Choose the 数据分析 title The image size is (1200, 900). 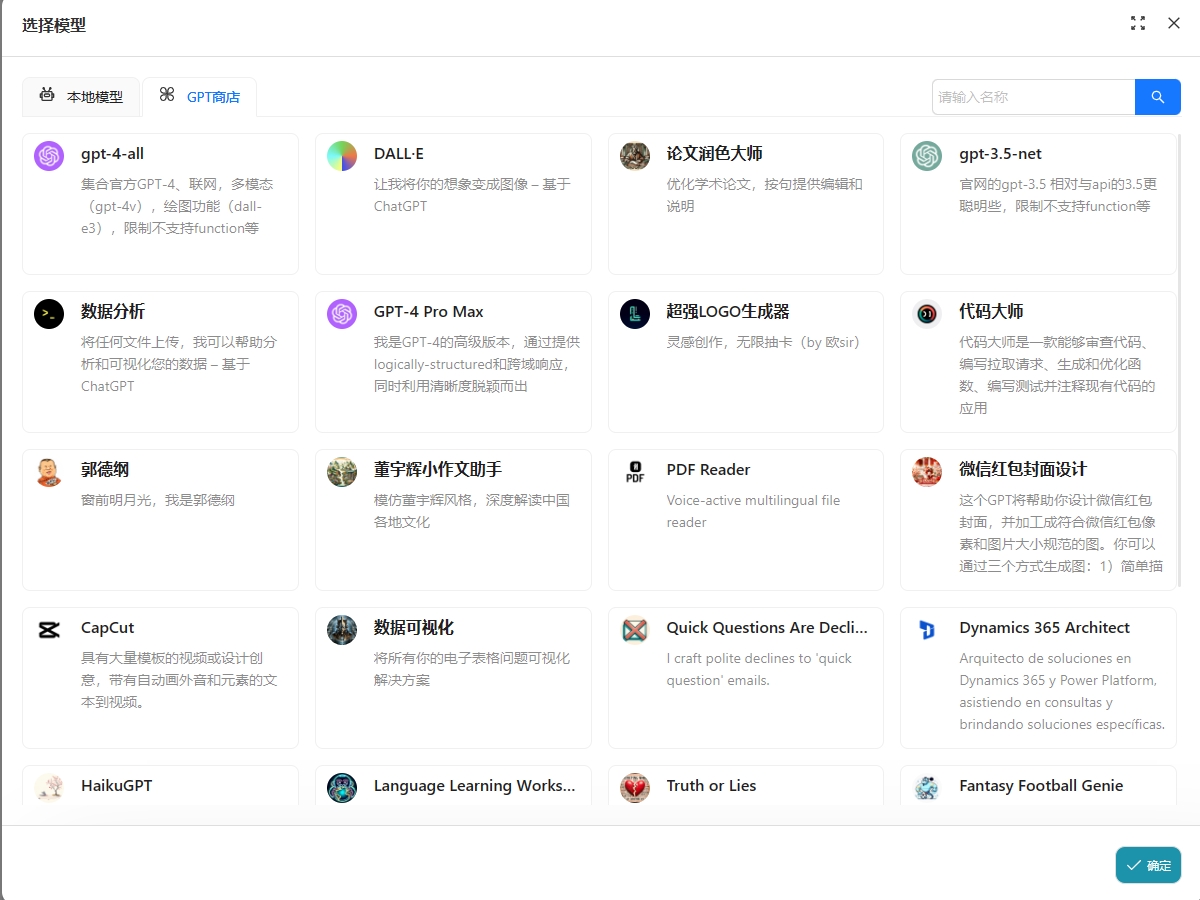(x=113, y=312)
